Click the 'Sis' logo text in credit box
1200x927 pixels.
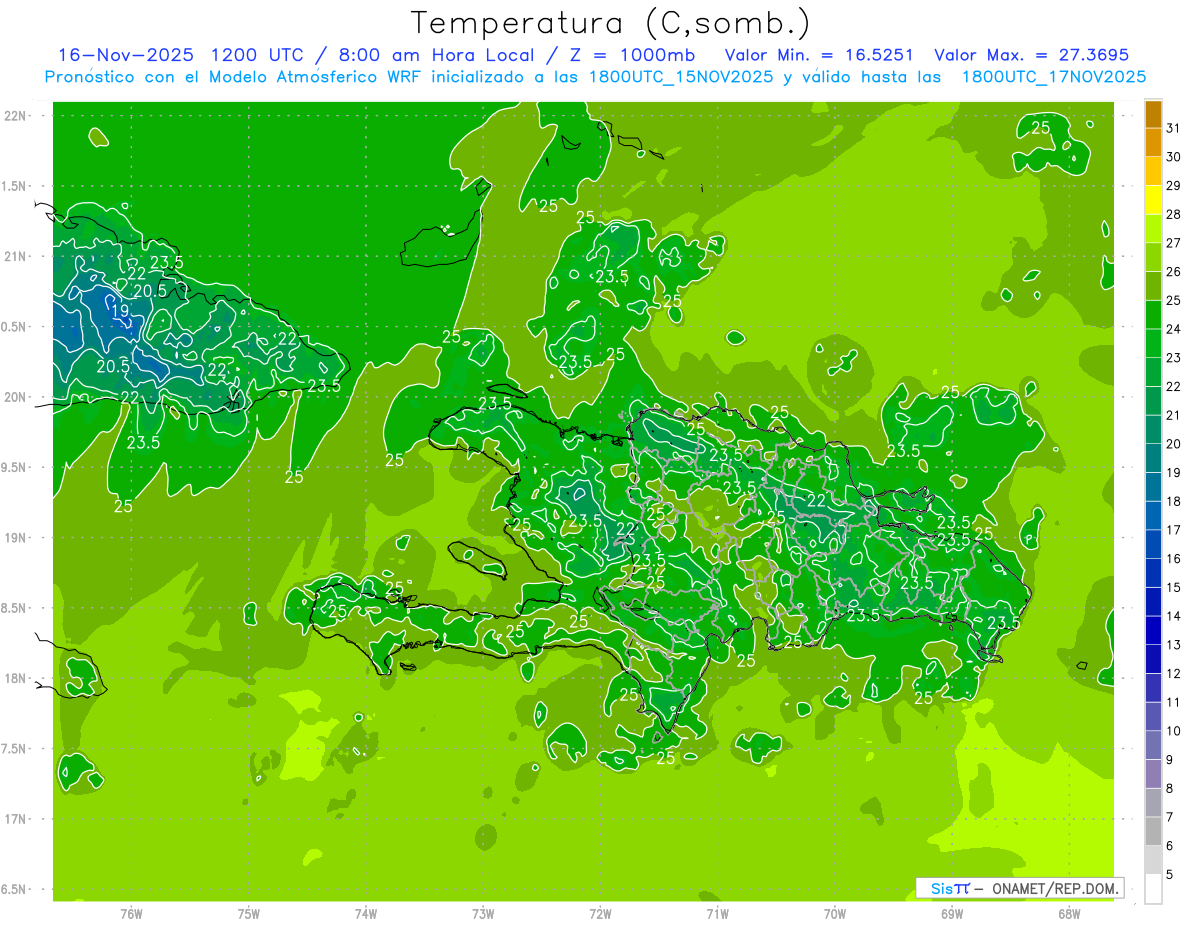click(941, 888)
